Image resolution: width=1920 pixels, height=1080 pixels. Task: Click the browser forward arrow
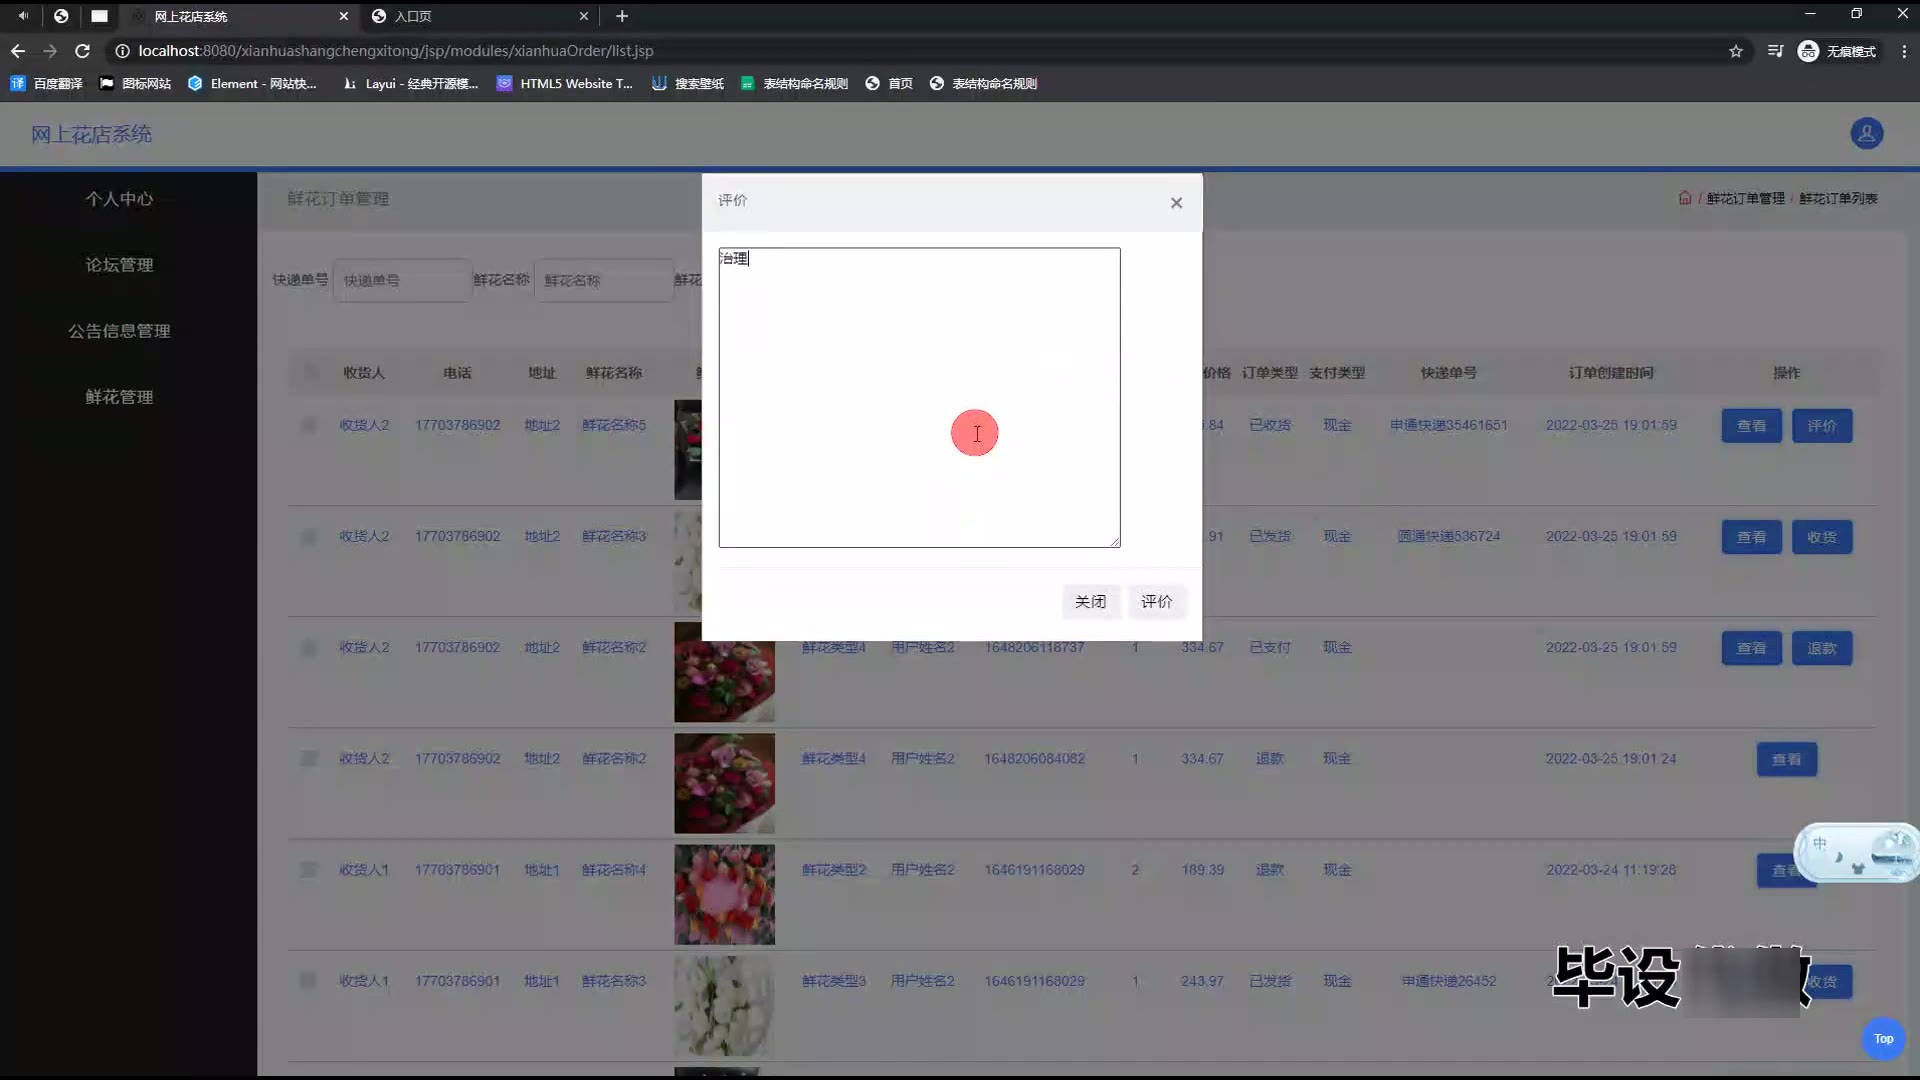pyautogui.click(x=50, y=51)
